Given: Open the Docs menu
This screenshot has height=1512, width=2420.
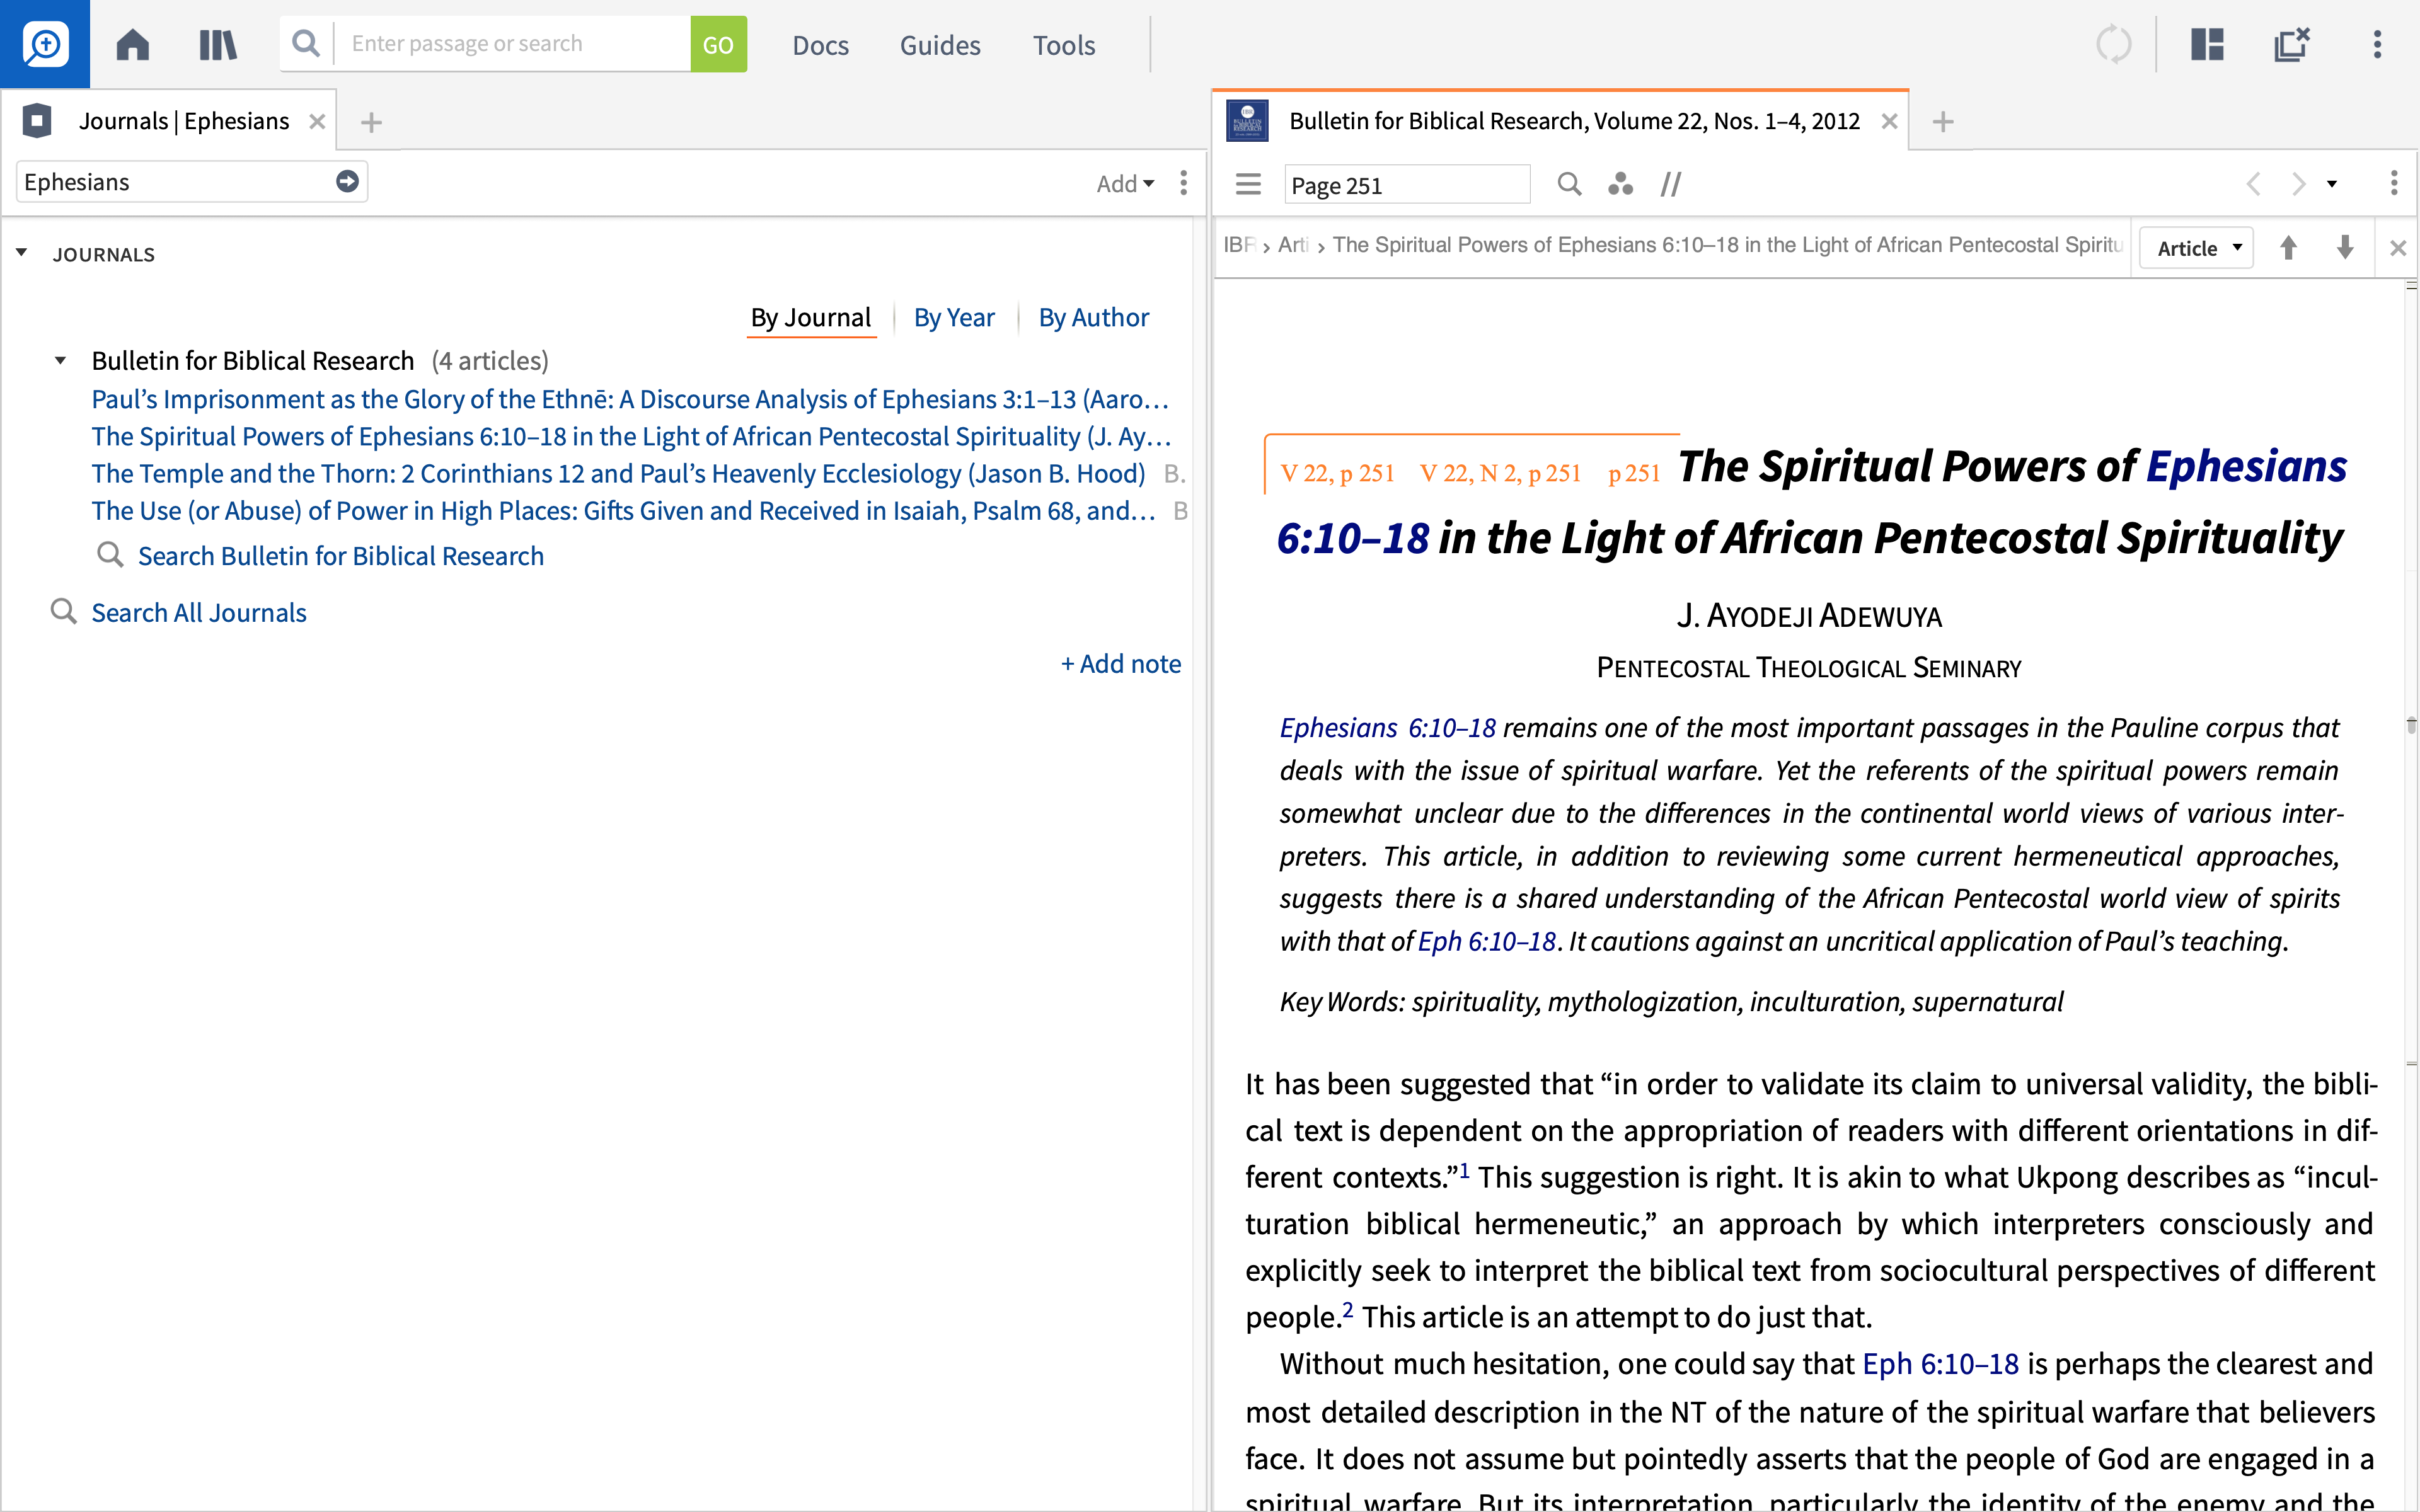Looking at the screenshot, I should tap(820, 45).
